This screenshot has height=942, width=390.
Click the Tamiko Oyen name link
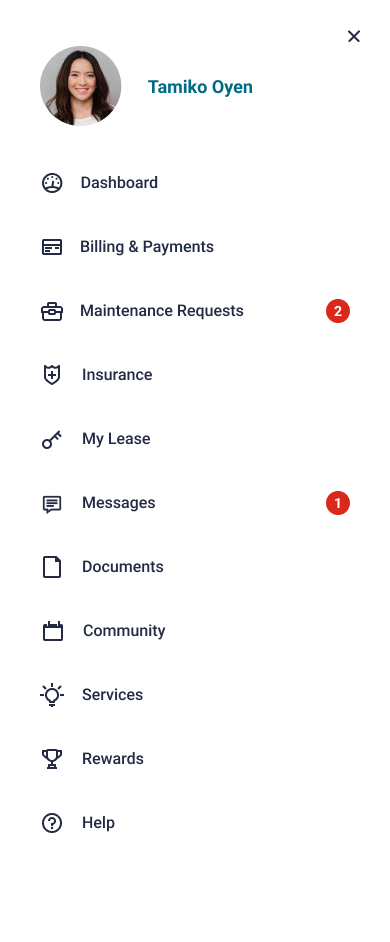(200, 87)
